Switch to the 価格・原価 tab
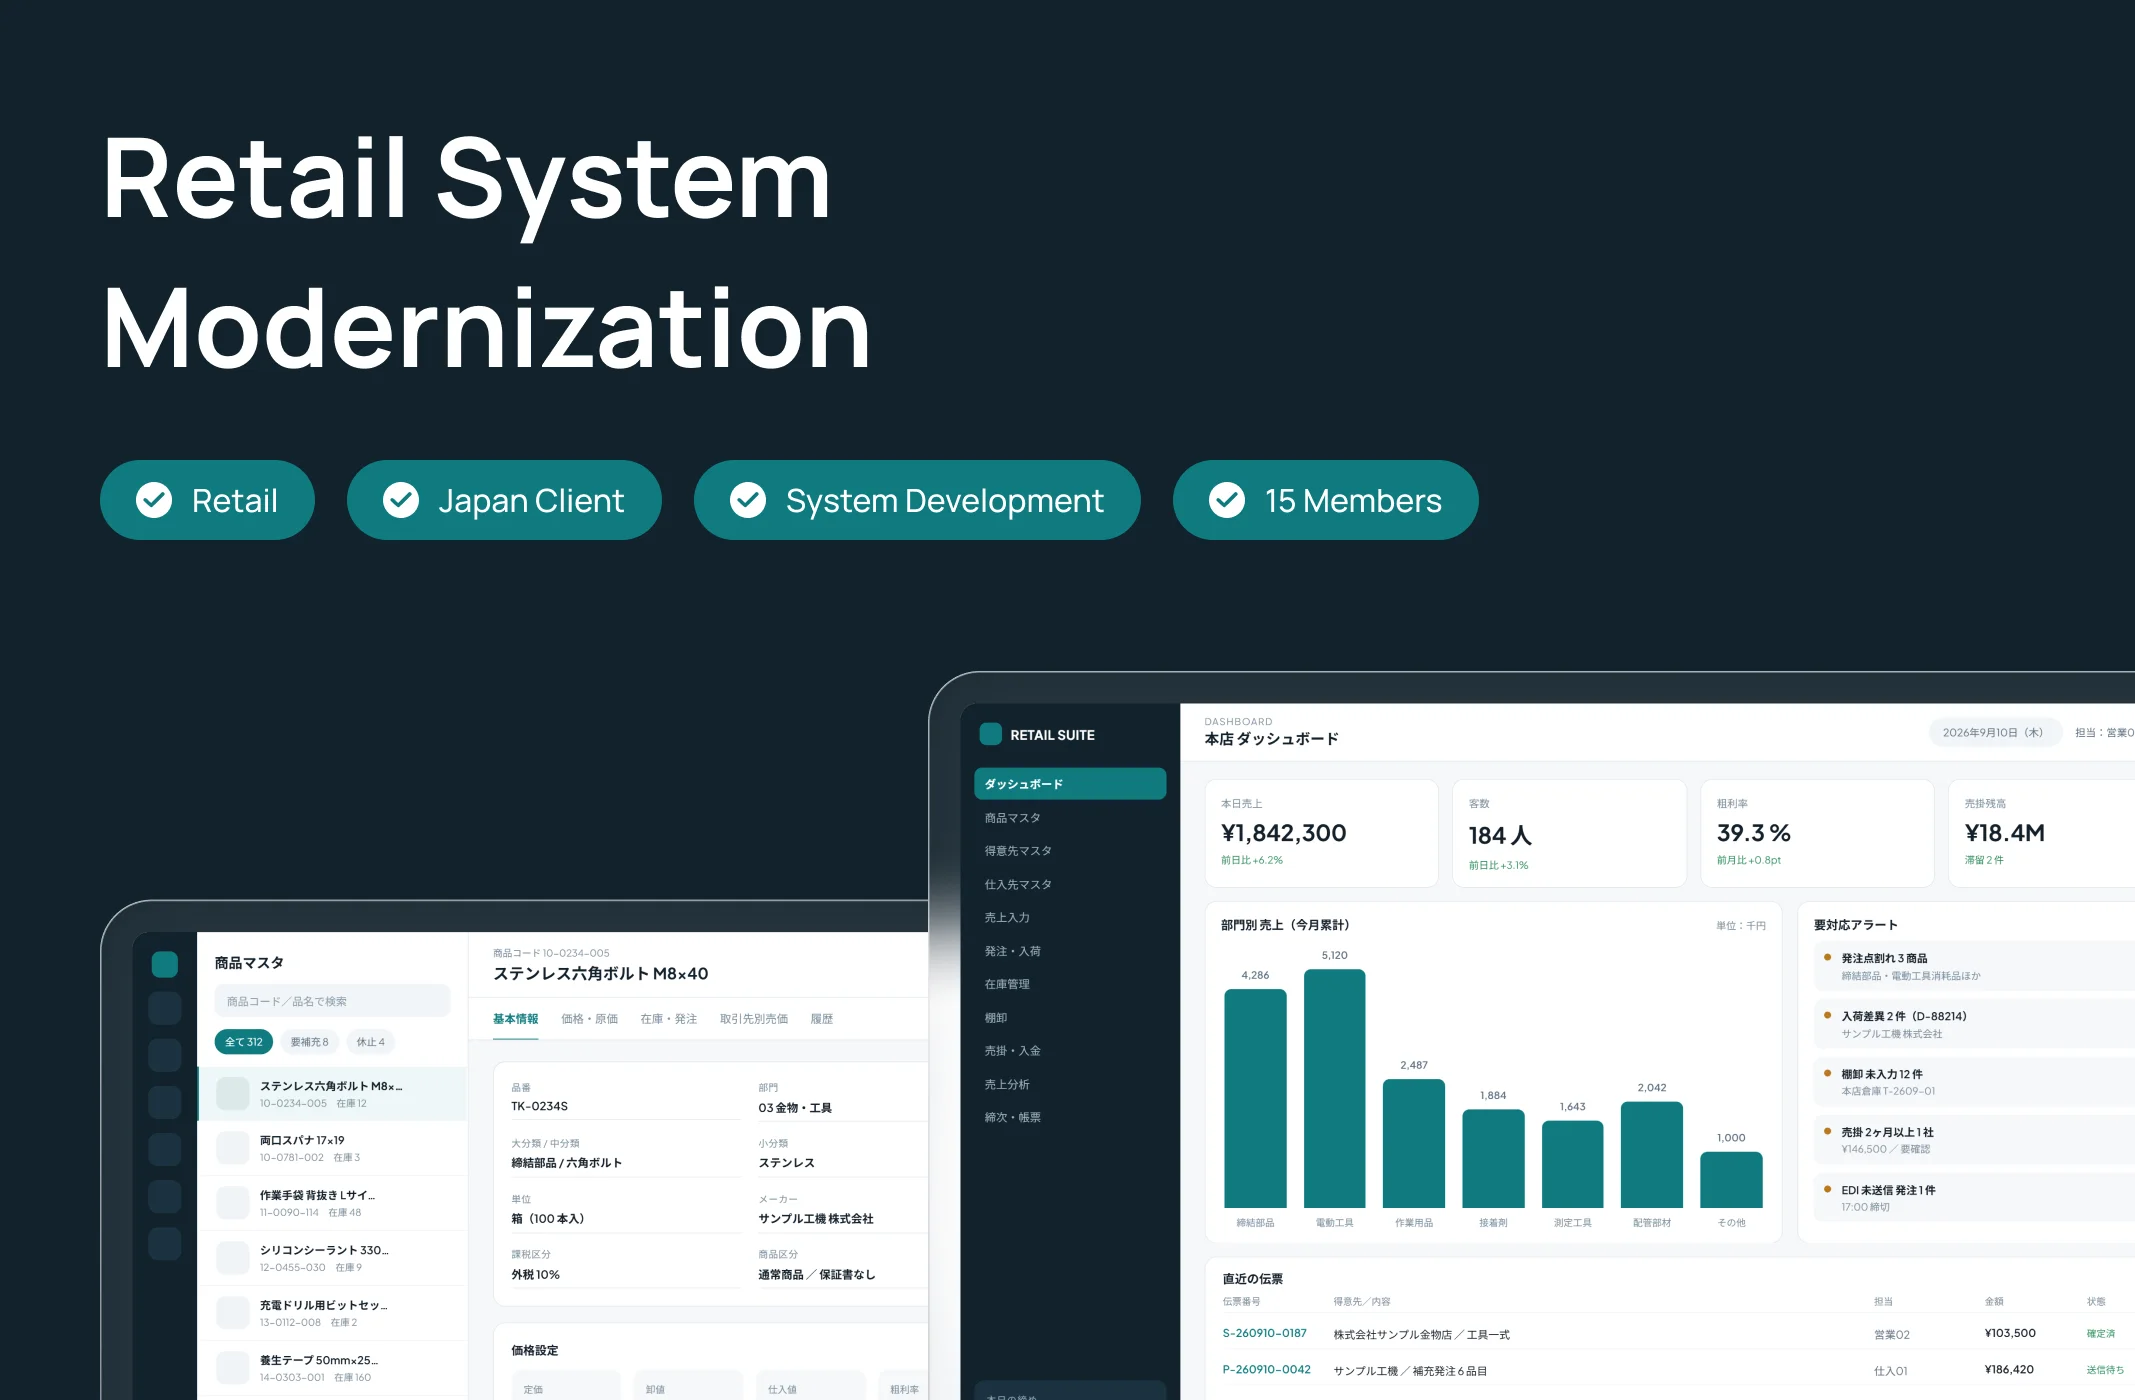The height and width of the screenshot is (1400, 2135). click(x=589, y=1019)
